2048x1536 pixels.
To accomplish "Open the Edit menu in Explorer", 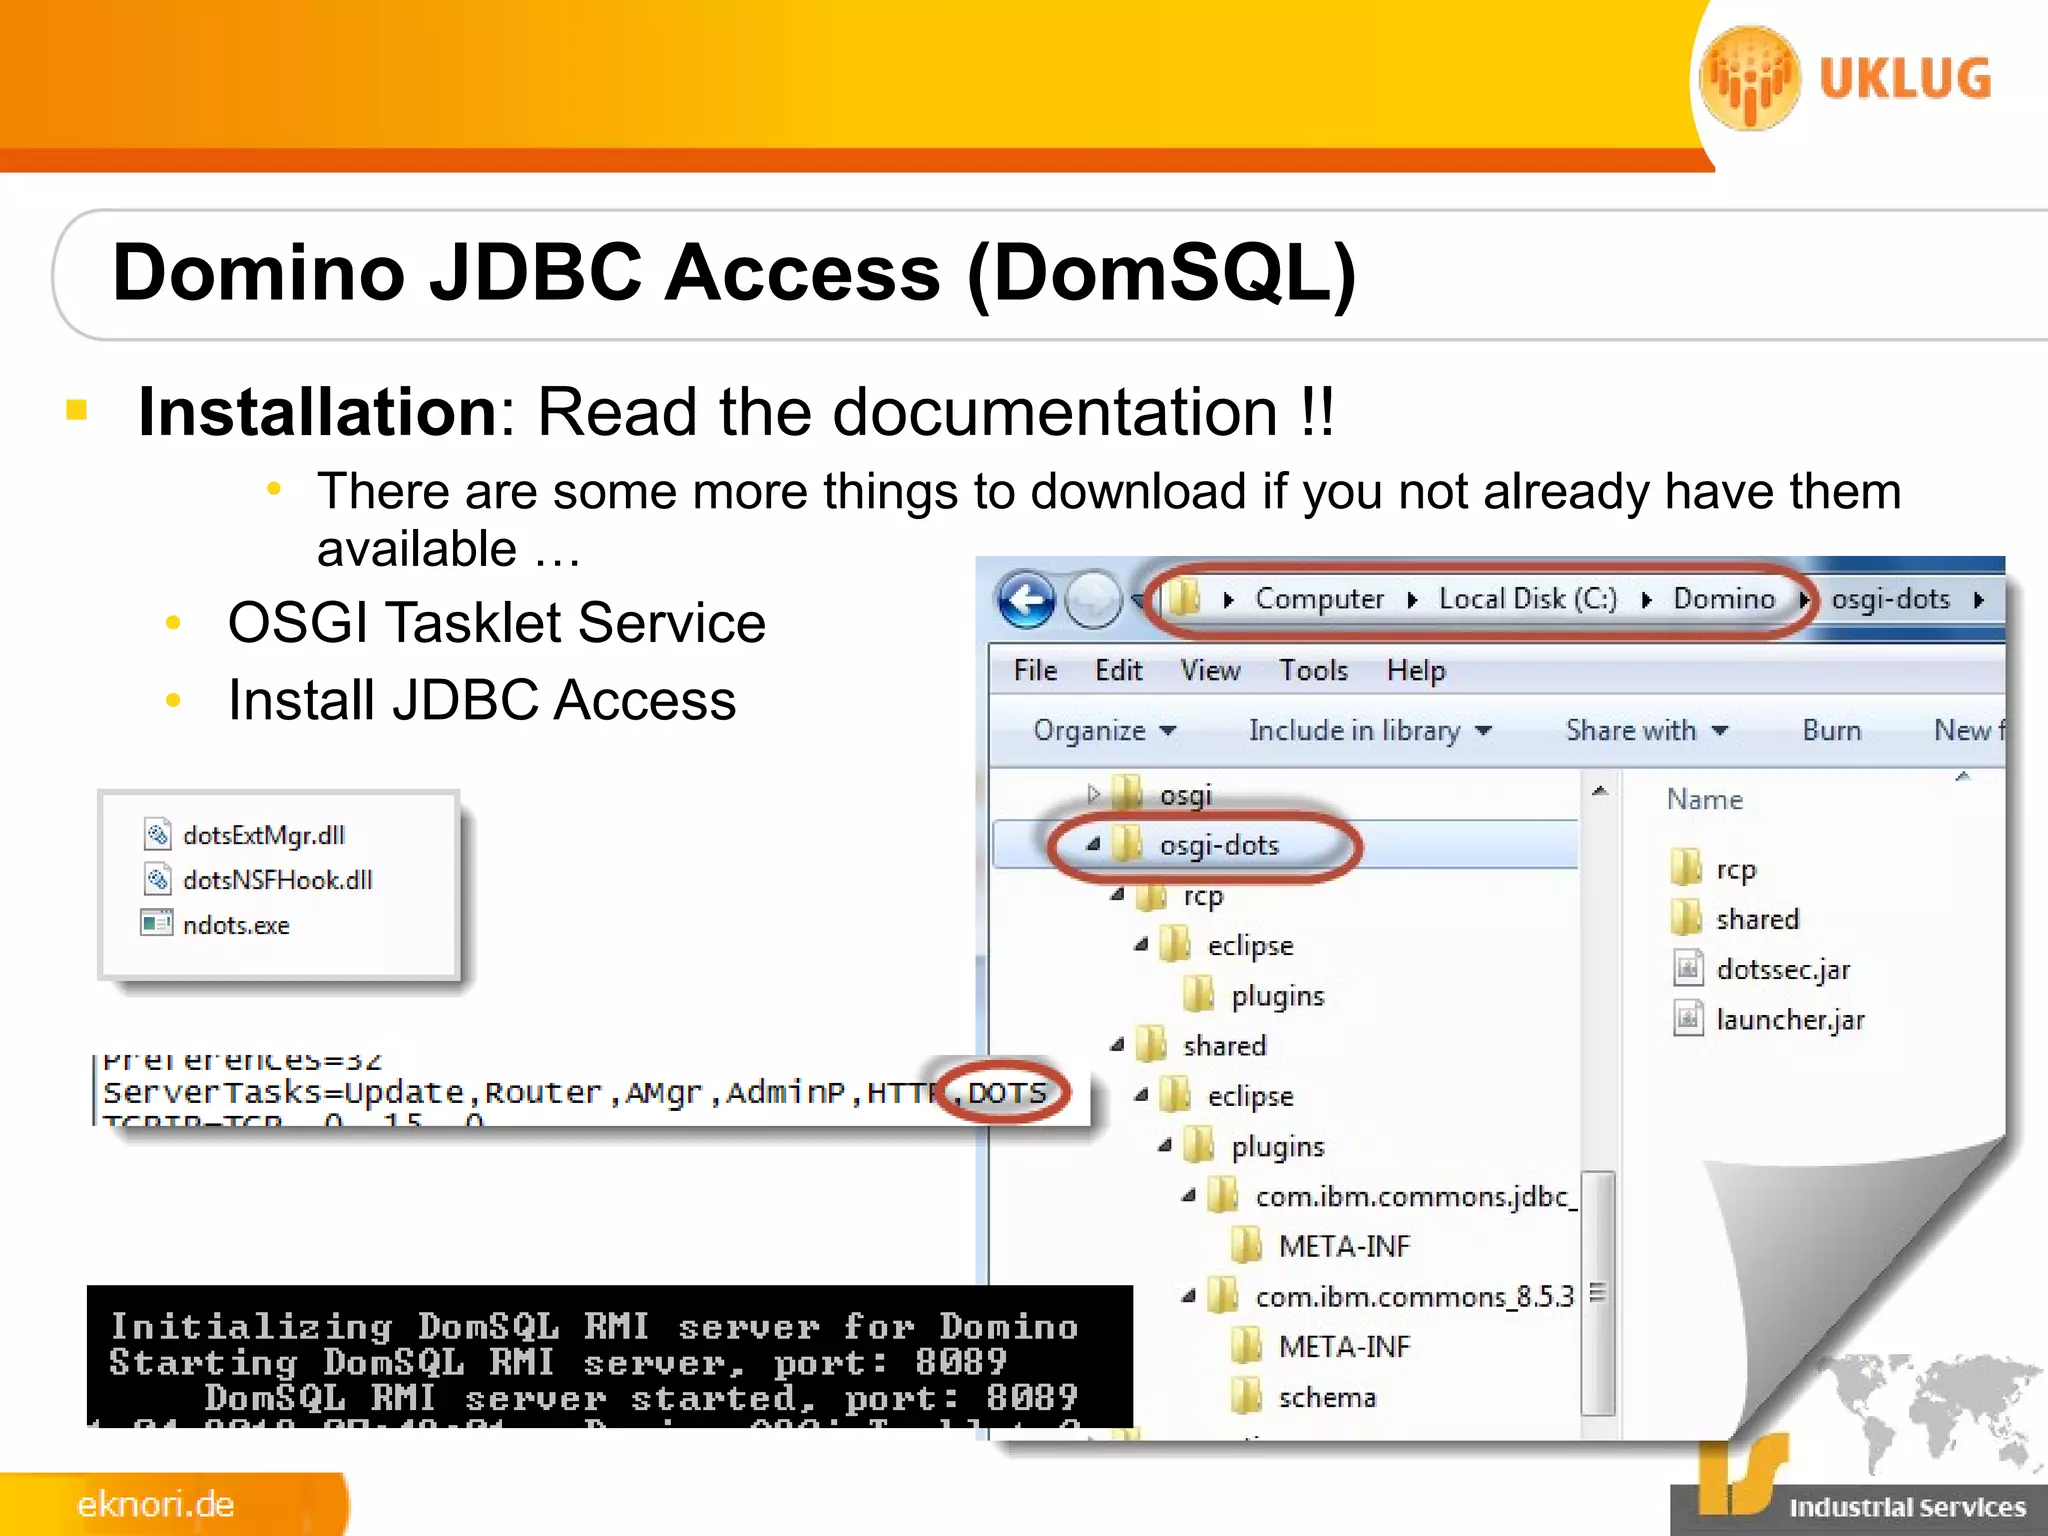I will 1118,670.
